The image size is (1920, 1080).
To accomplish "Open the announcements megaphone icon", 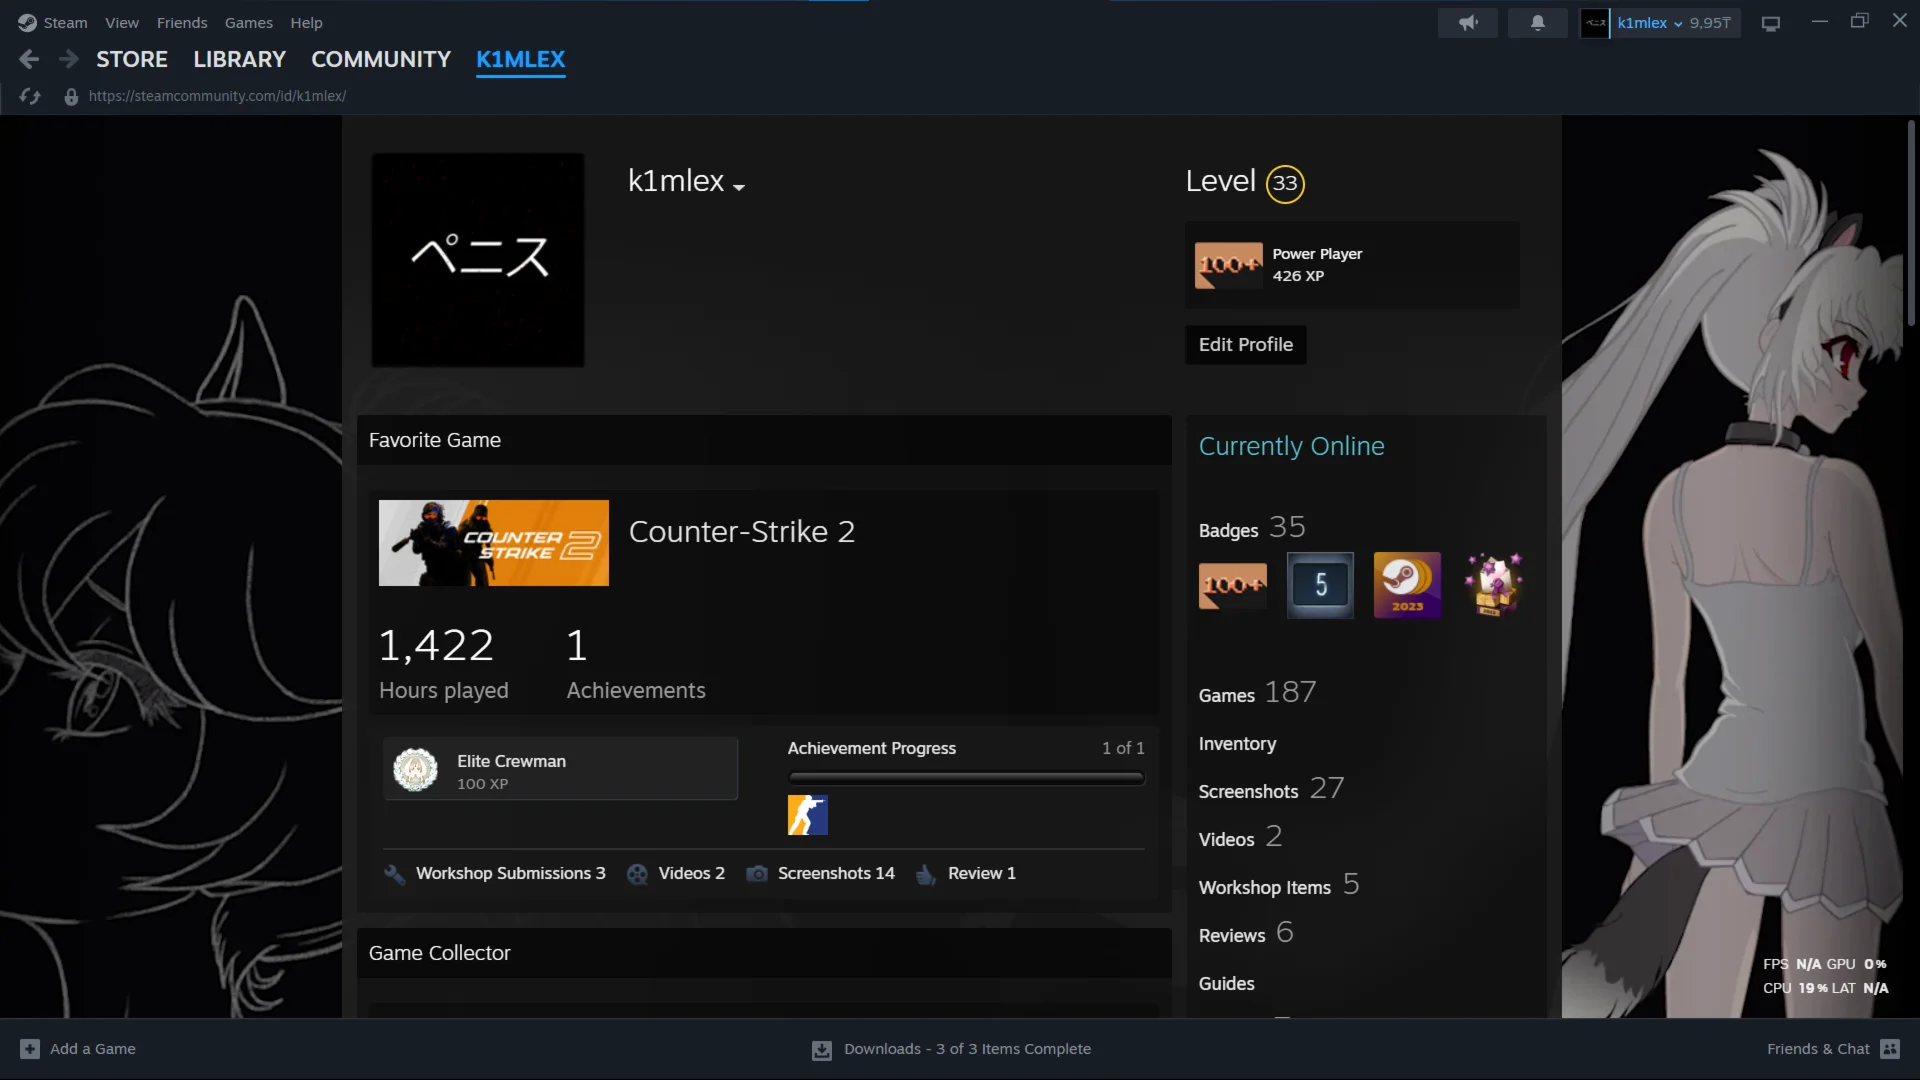I will click(1467, 23).
